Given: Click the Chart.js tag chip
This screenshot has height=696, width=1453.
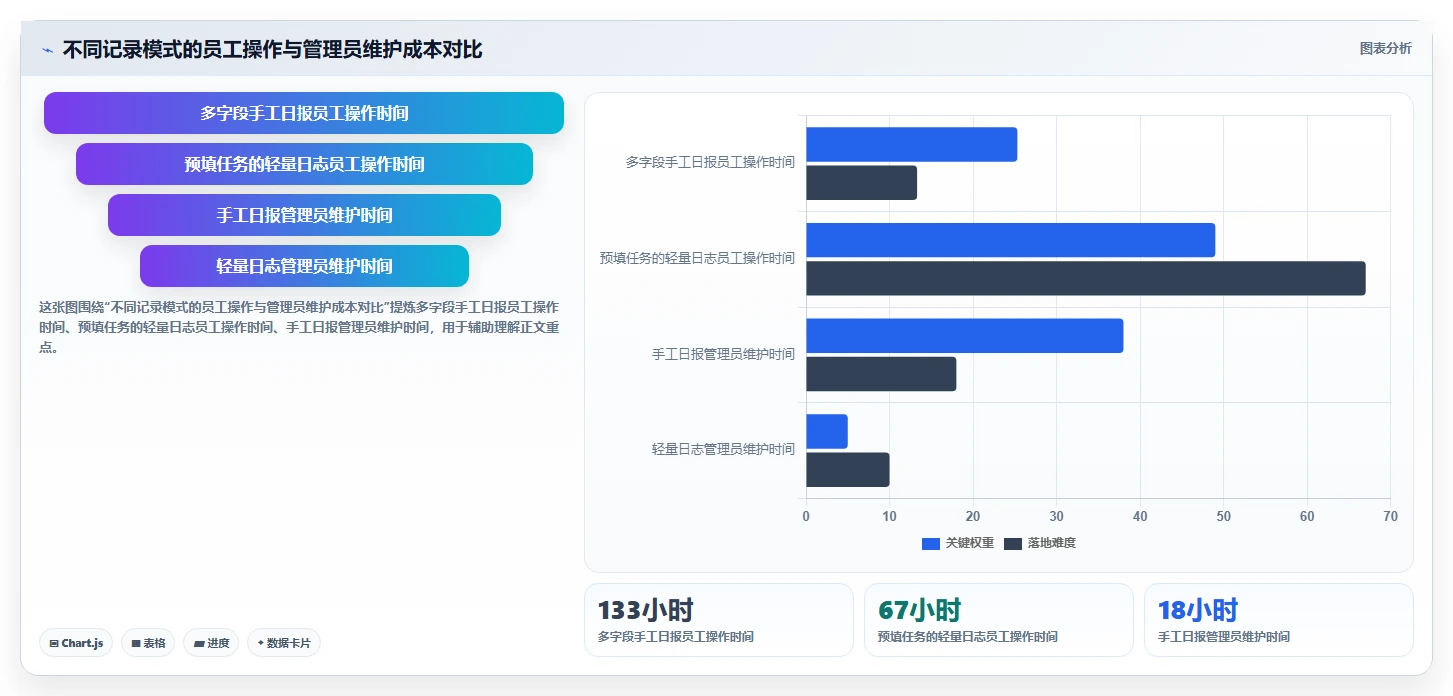Looking at the screenshot, I should (x=76, y=643).
